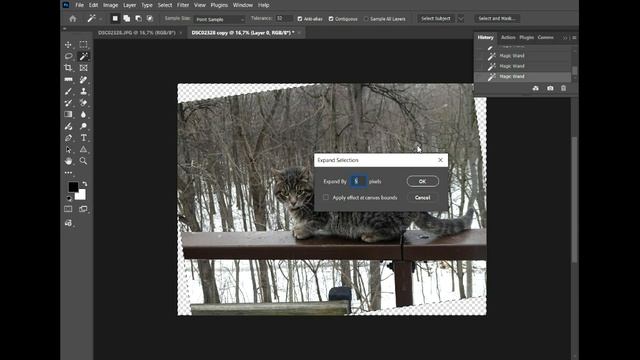Expand the collapsed panels double-arrow
Screen dimensions: 640x360
click(x=565, y=38)
